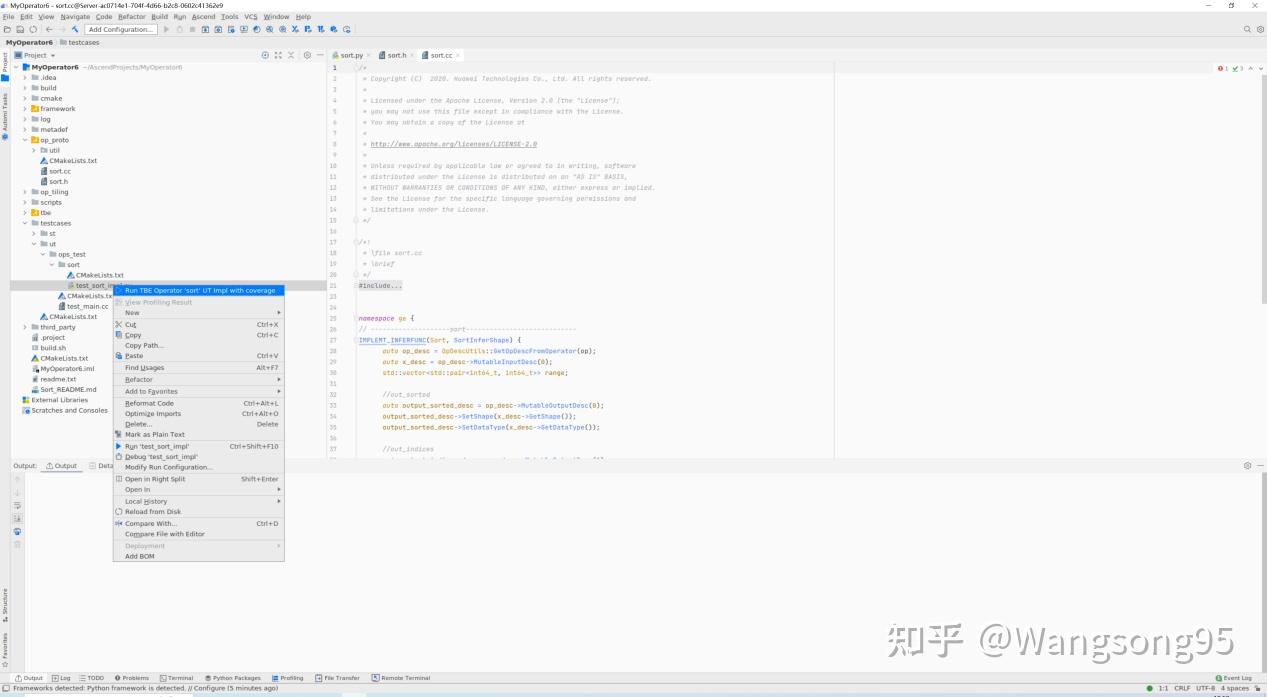Screen dimensions: 1267x697
Task: Open IDE settings gear at top right
Action: (1258, 29)
